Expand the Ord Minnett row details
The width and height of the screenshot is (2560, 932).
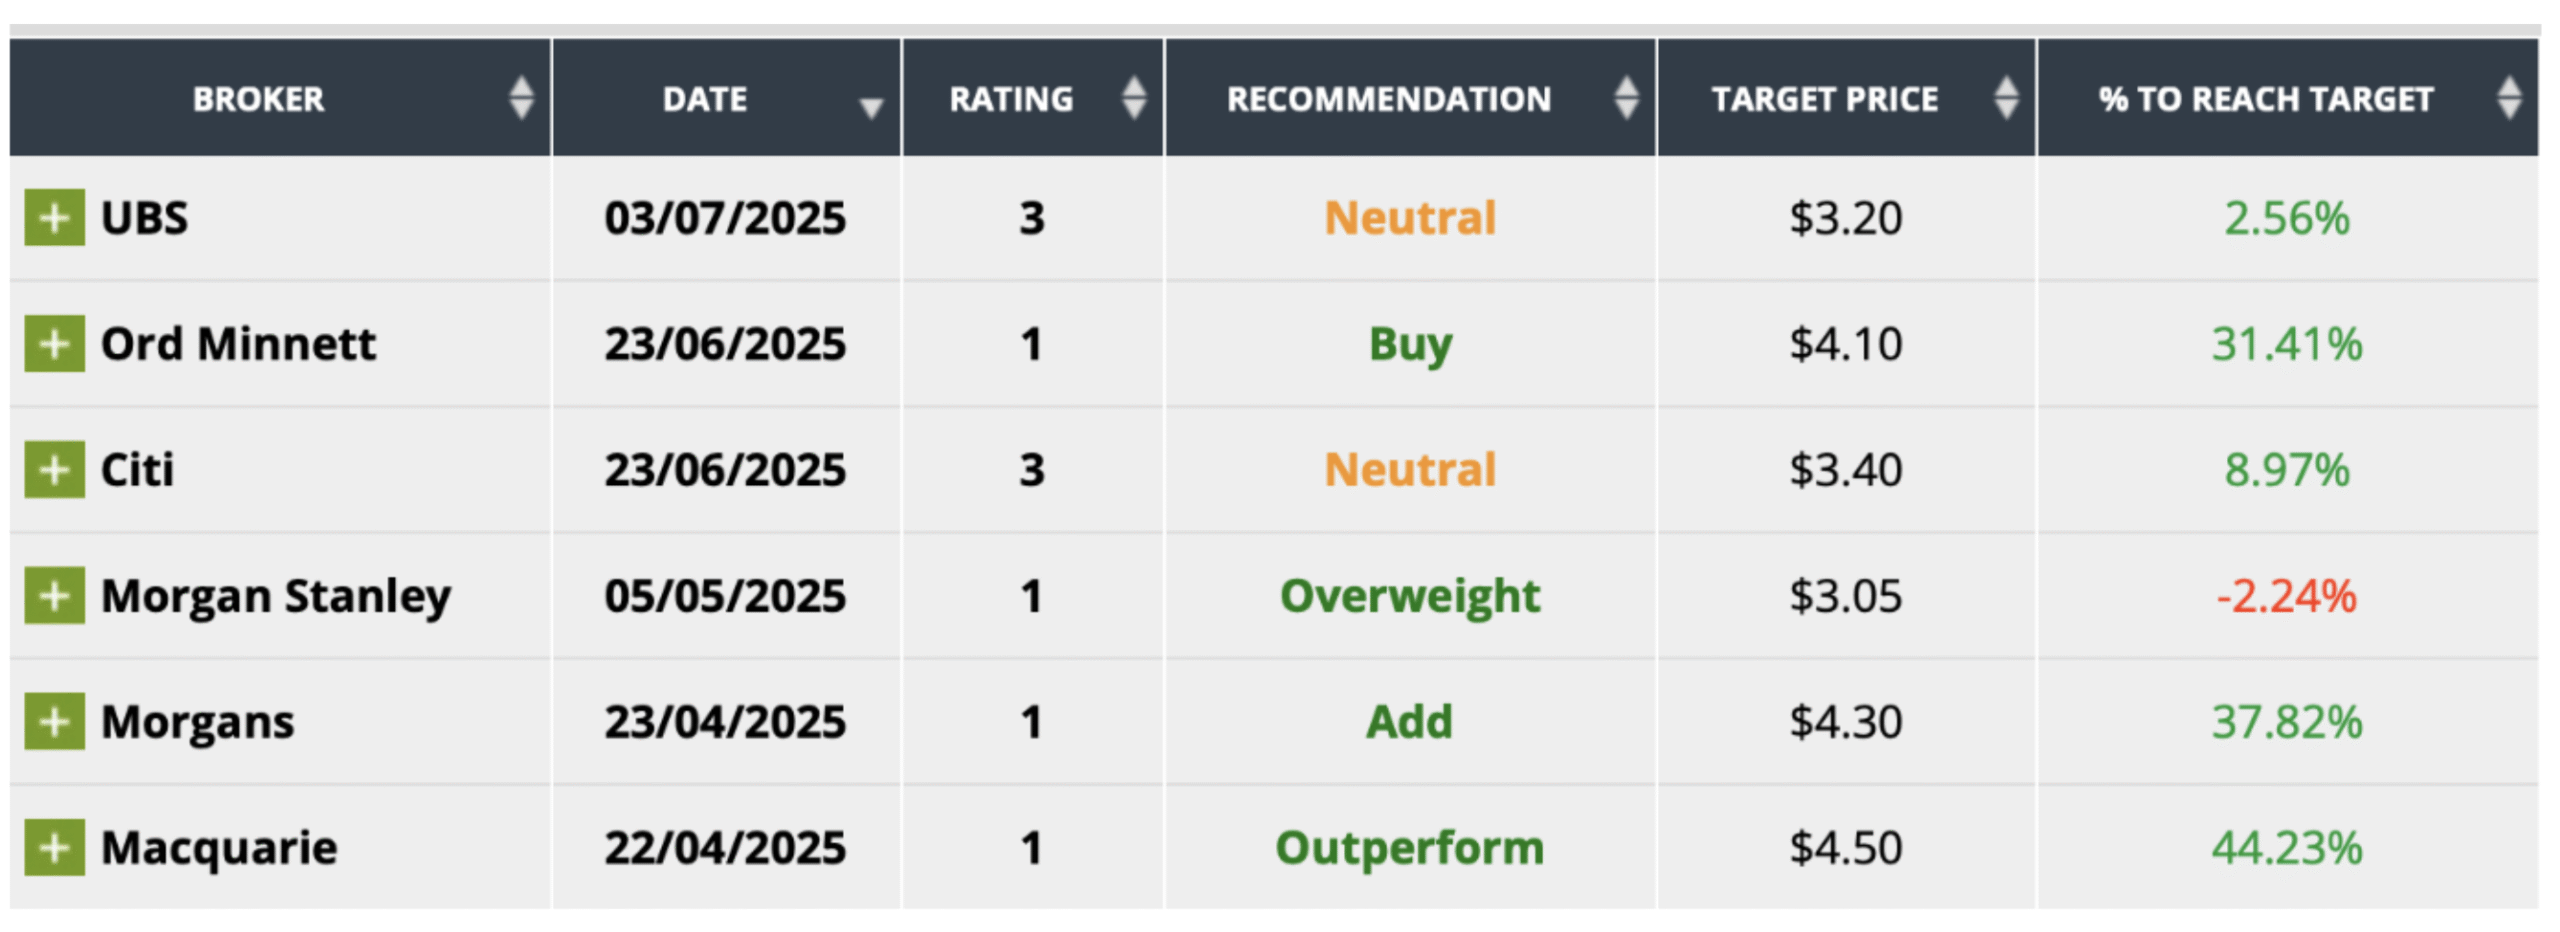54,344
